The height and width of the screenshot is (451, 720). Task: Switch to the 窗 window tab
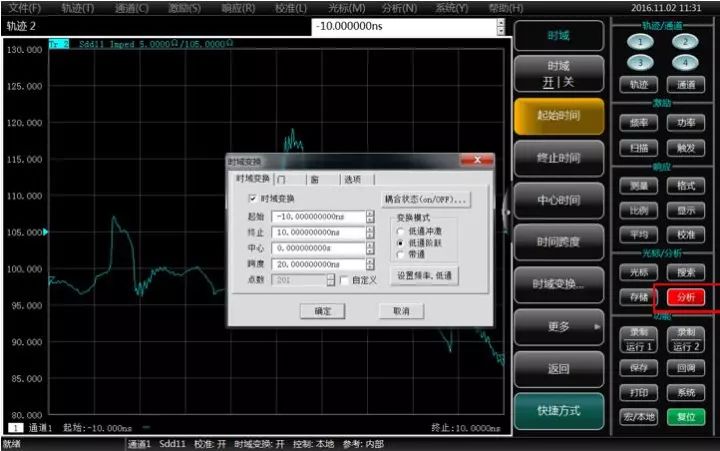323,180
